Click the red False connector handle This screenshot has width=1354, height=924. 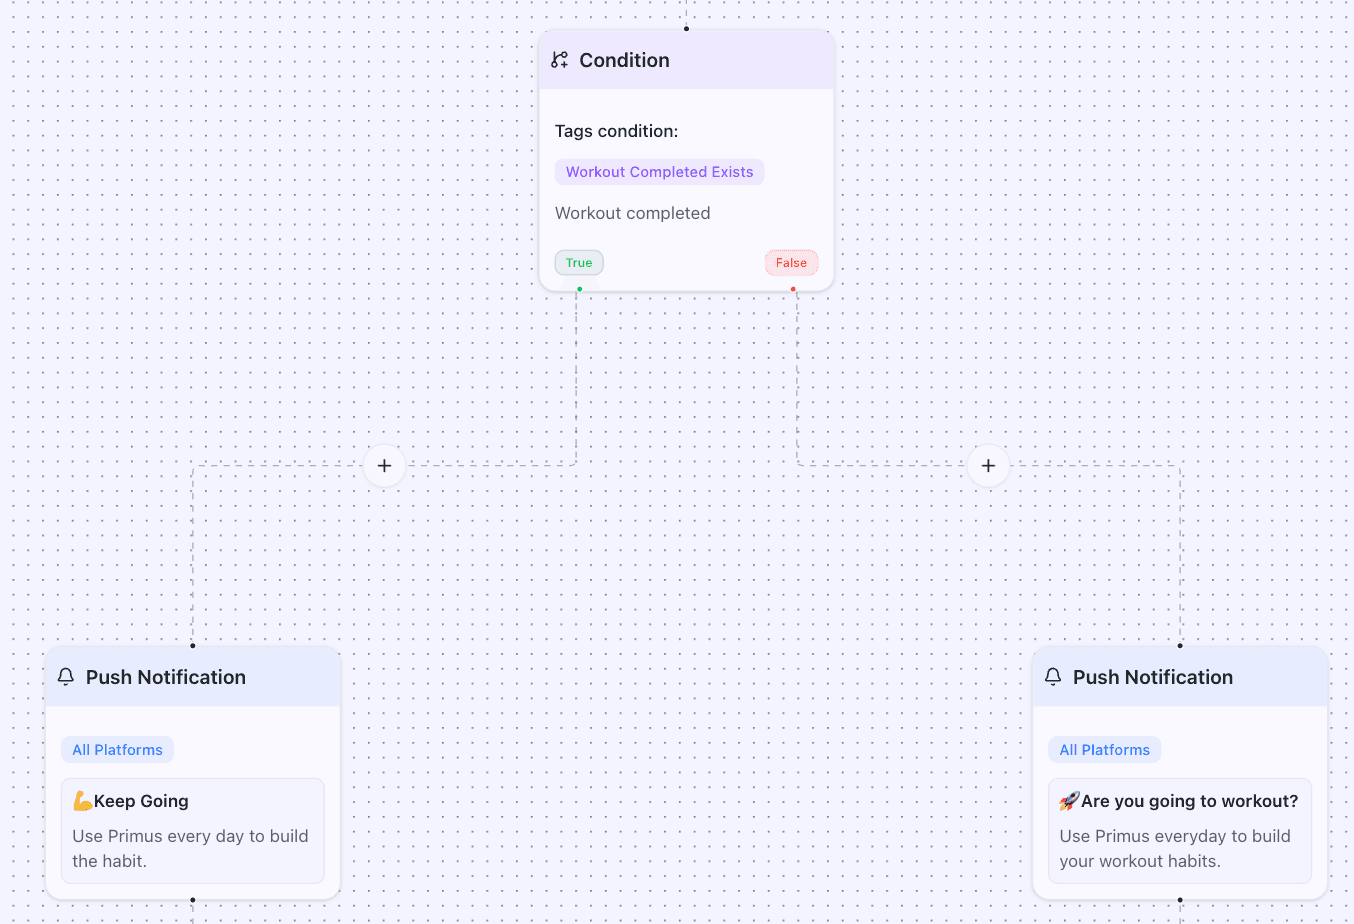click(793, 289)
